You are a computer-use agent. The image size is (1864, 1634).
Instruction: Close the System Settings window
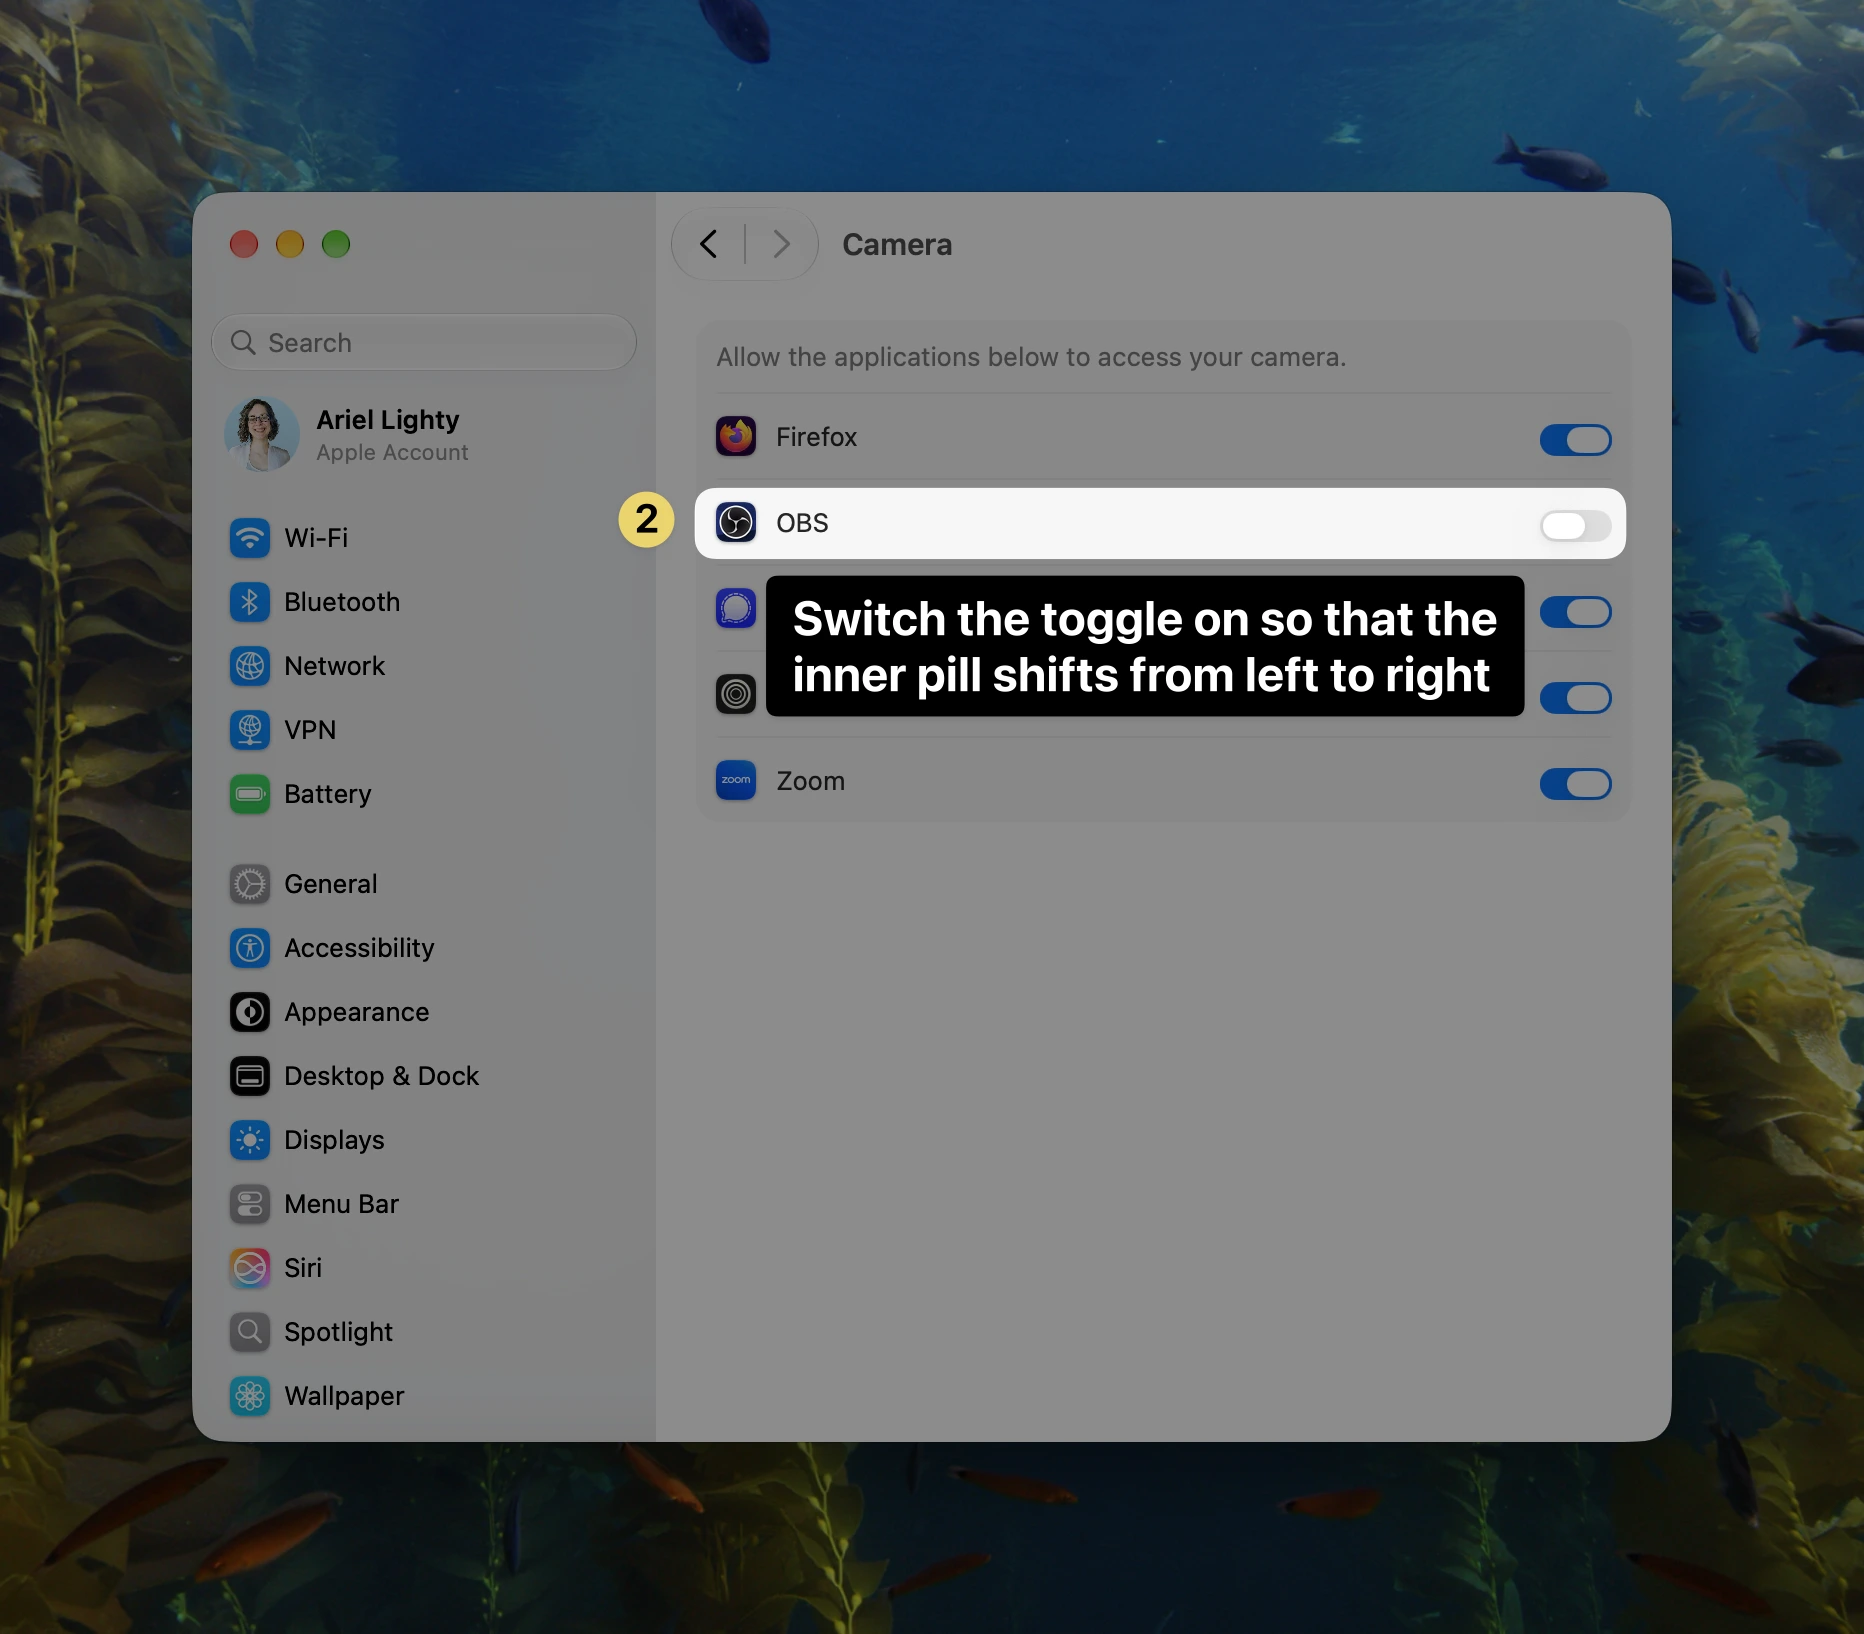click(244, 244)
